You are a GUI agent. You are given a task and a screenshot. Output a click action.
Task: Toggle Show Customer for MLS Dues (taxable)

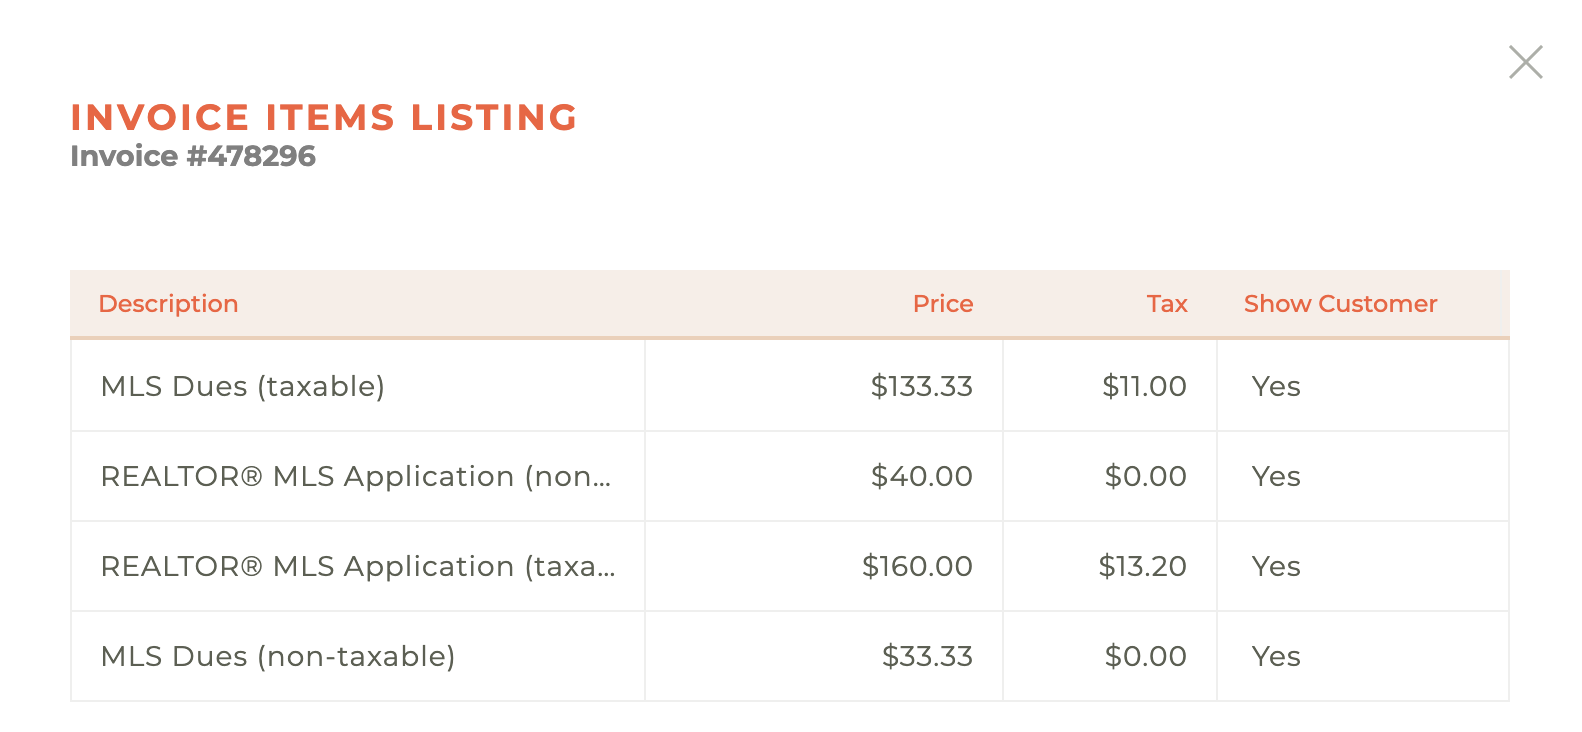tap(1276, 386)
